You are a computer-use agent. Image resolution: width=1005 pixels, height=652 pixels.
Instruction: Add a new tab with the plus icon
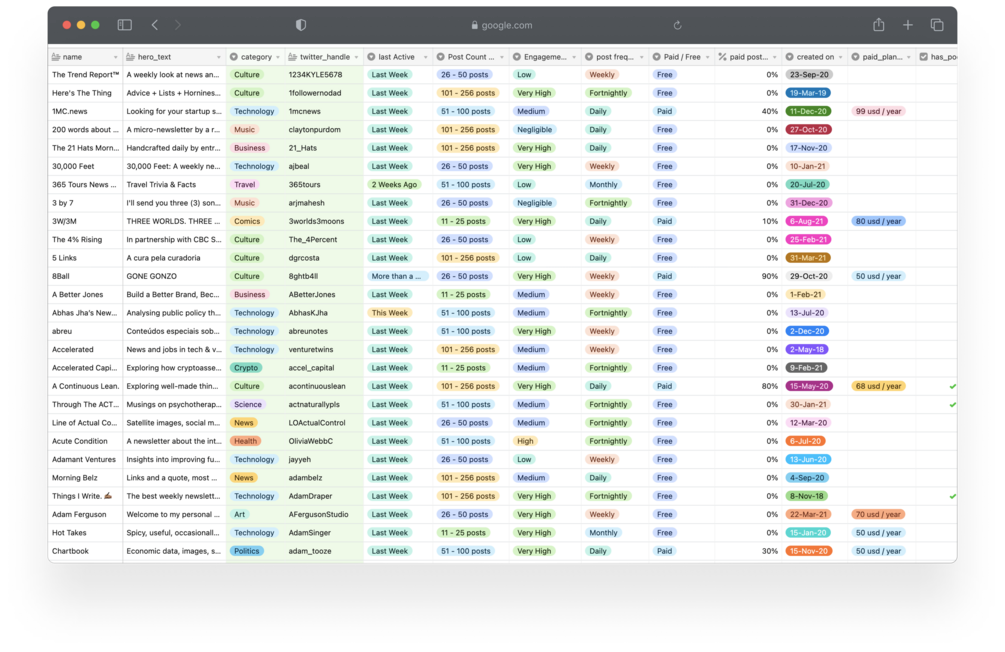point(908,25)
